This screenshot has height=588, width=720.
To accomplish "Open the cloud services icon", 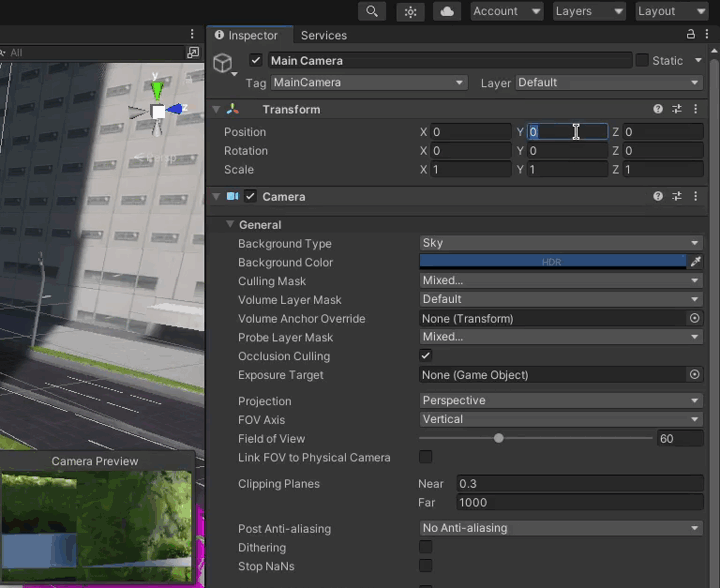I will click(x=447, y=11).
